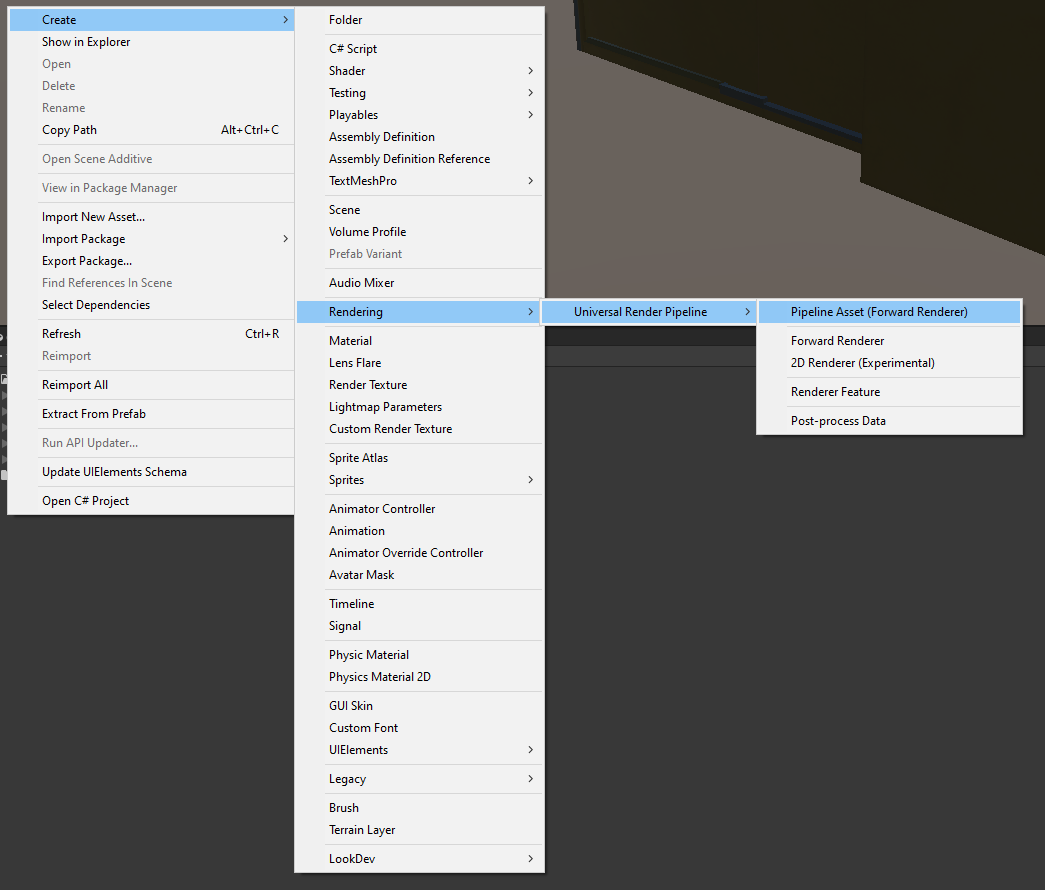Screen dimensions: 1045x890
Task: Create a Brush asset
Action: pos(419,808)
